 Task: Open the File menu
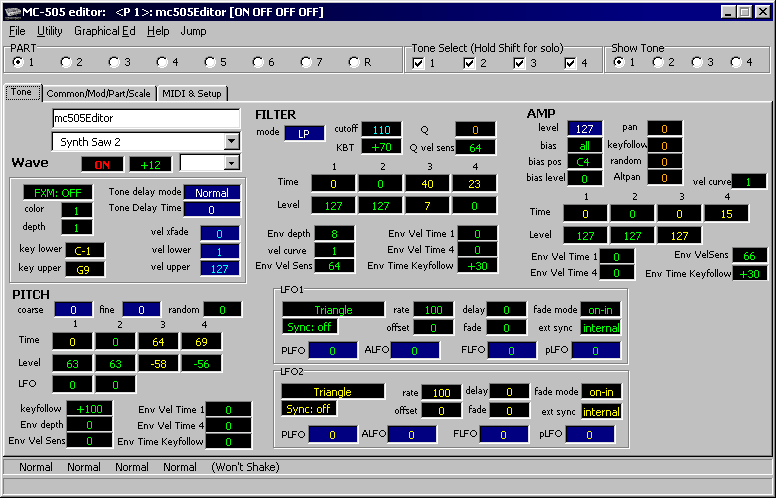click(17, 31)
